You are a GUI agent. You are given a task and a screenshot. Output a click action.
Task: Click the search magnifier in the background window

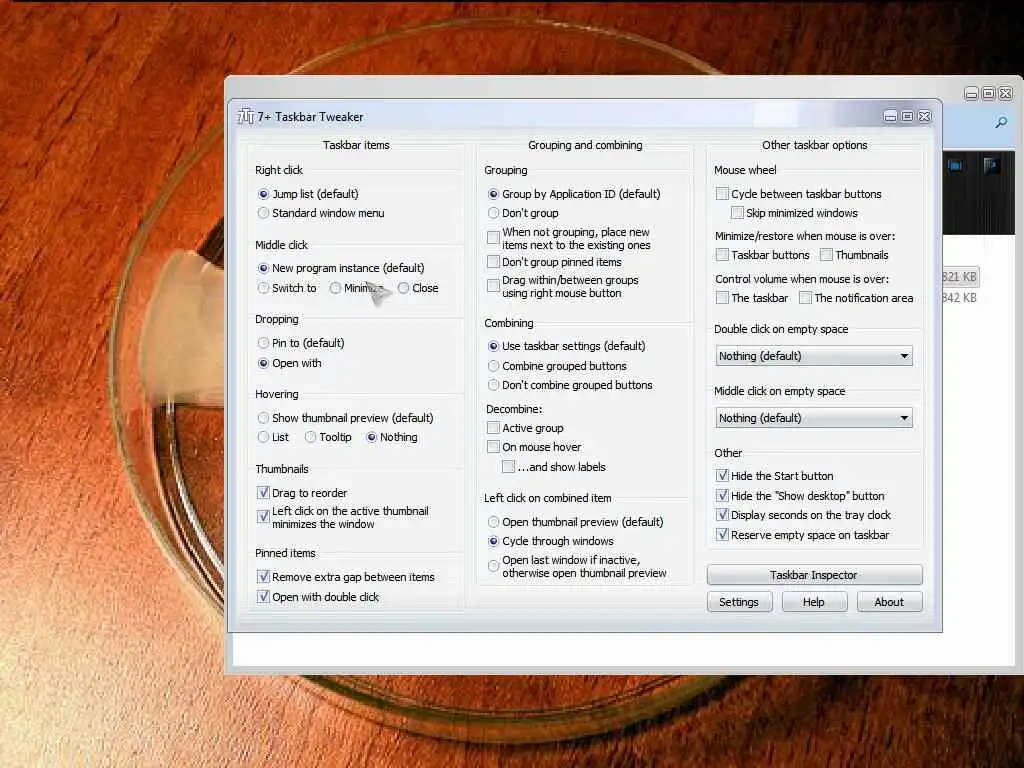click(x=1001, y=122)
